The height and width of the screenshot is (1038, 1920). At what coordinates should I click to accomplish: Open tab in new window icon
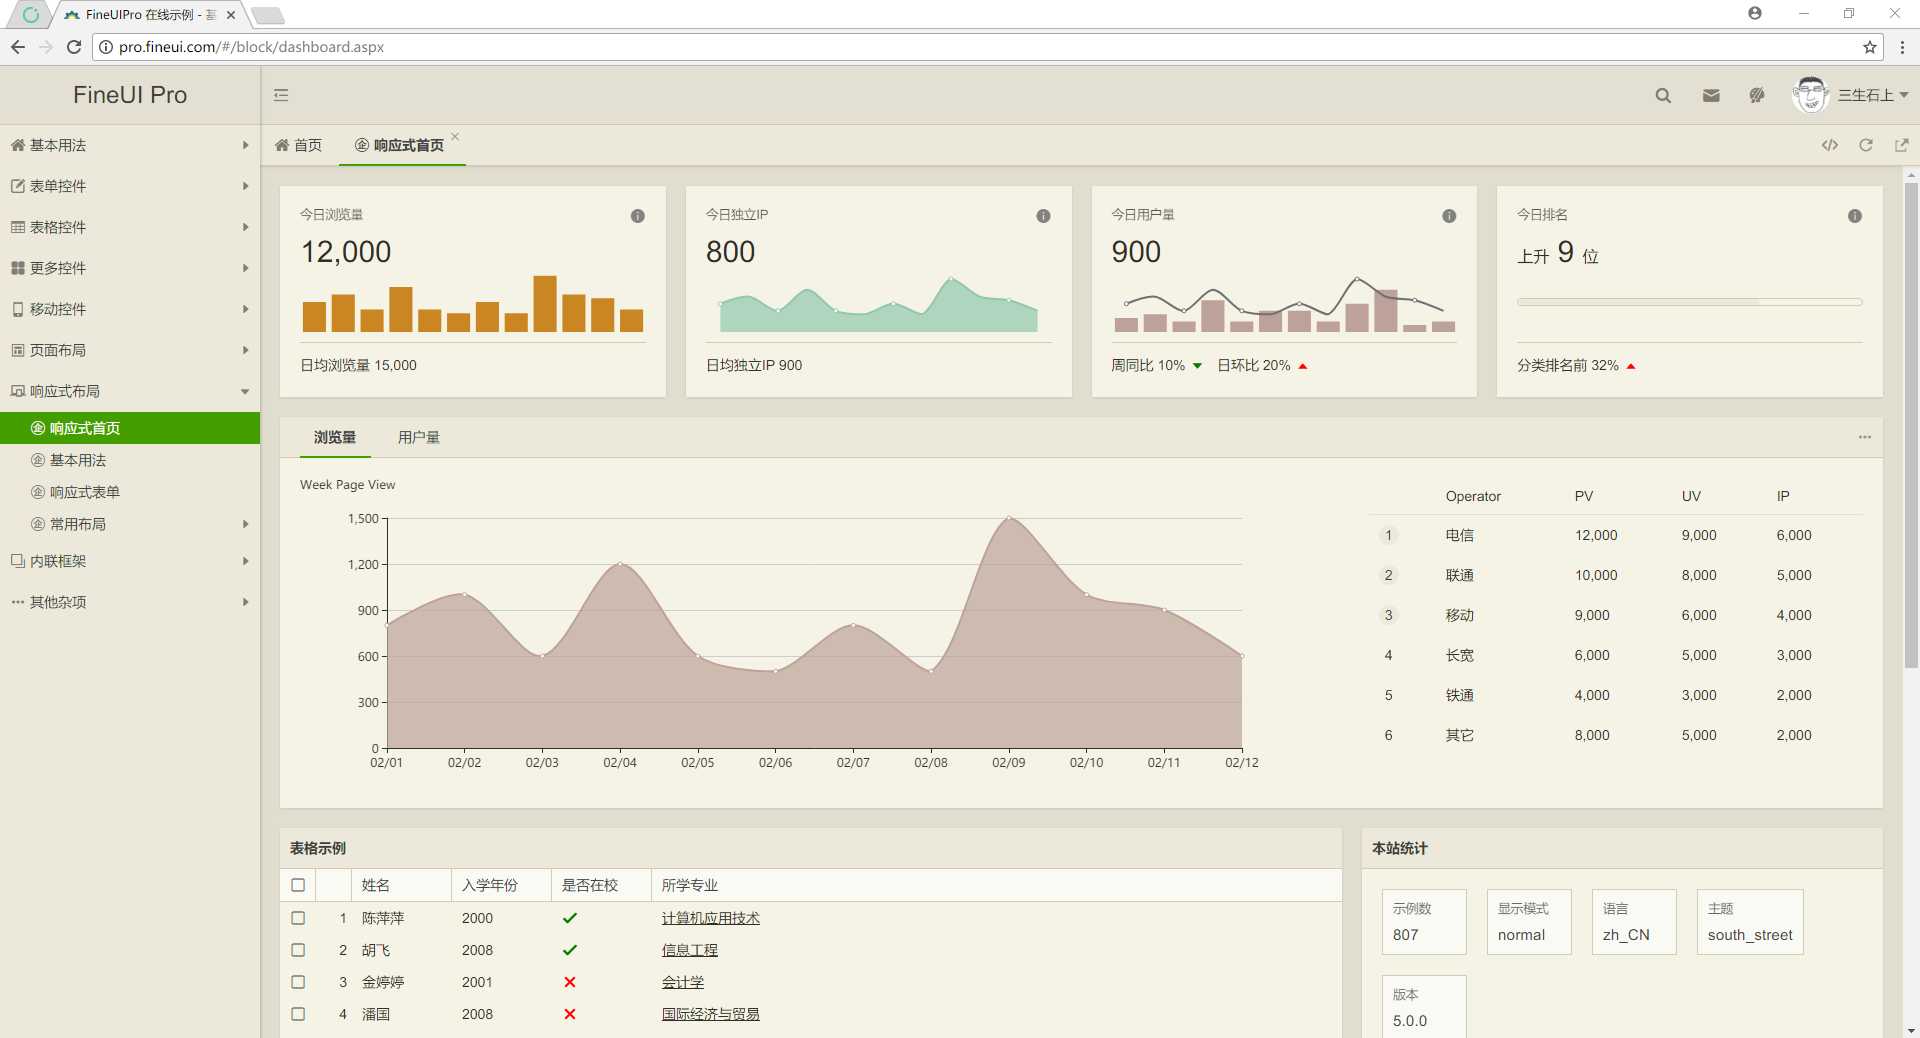[x=1901, y=145]
